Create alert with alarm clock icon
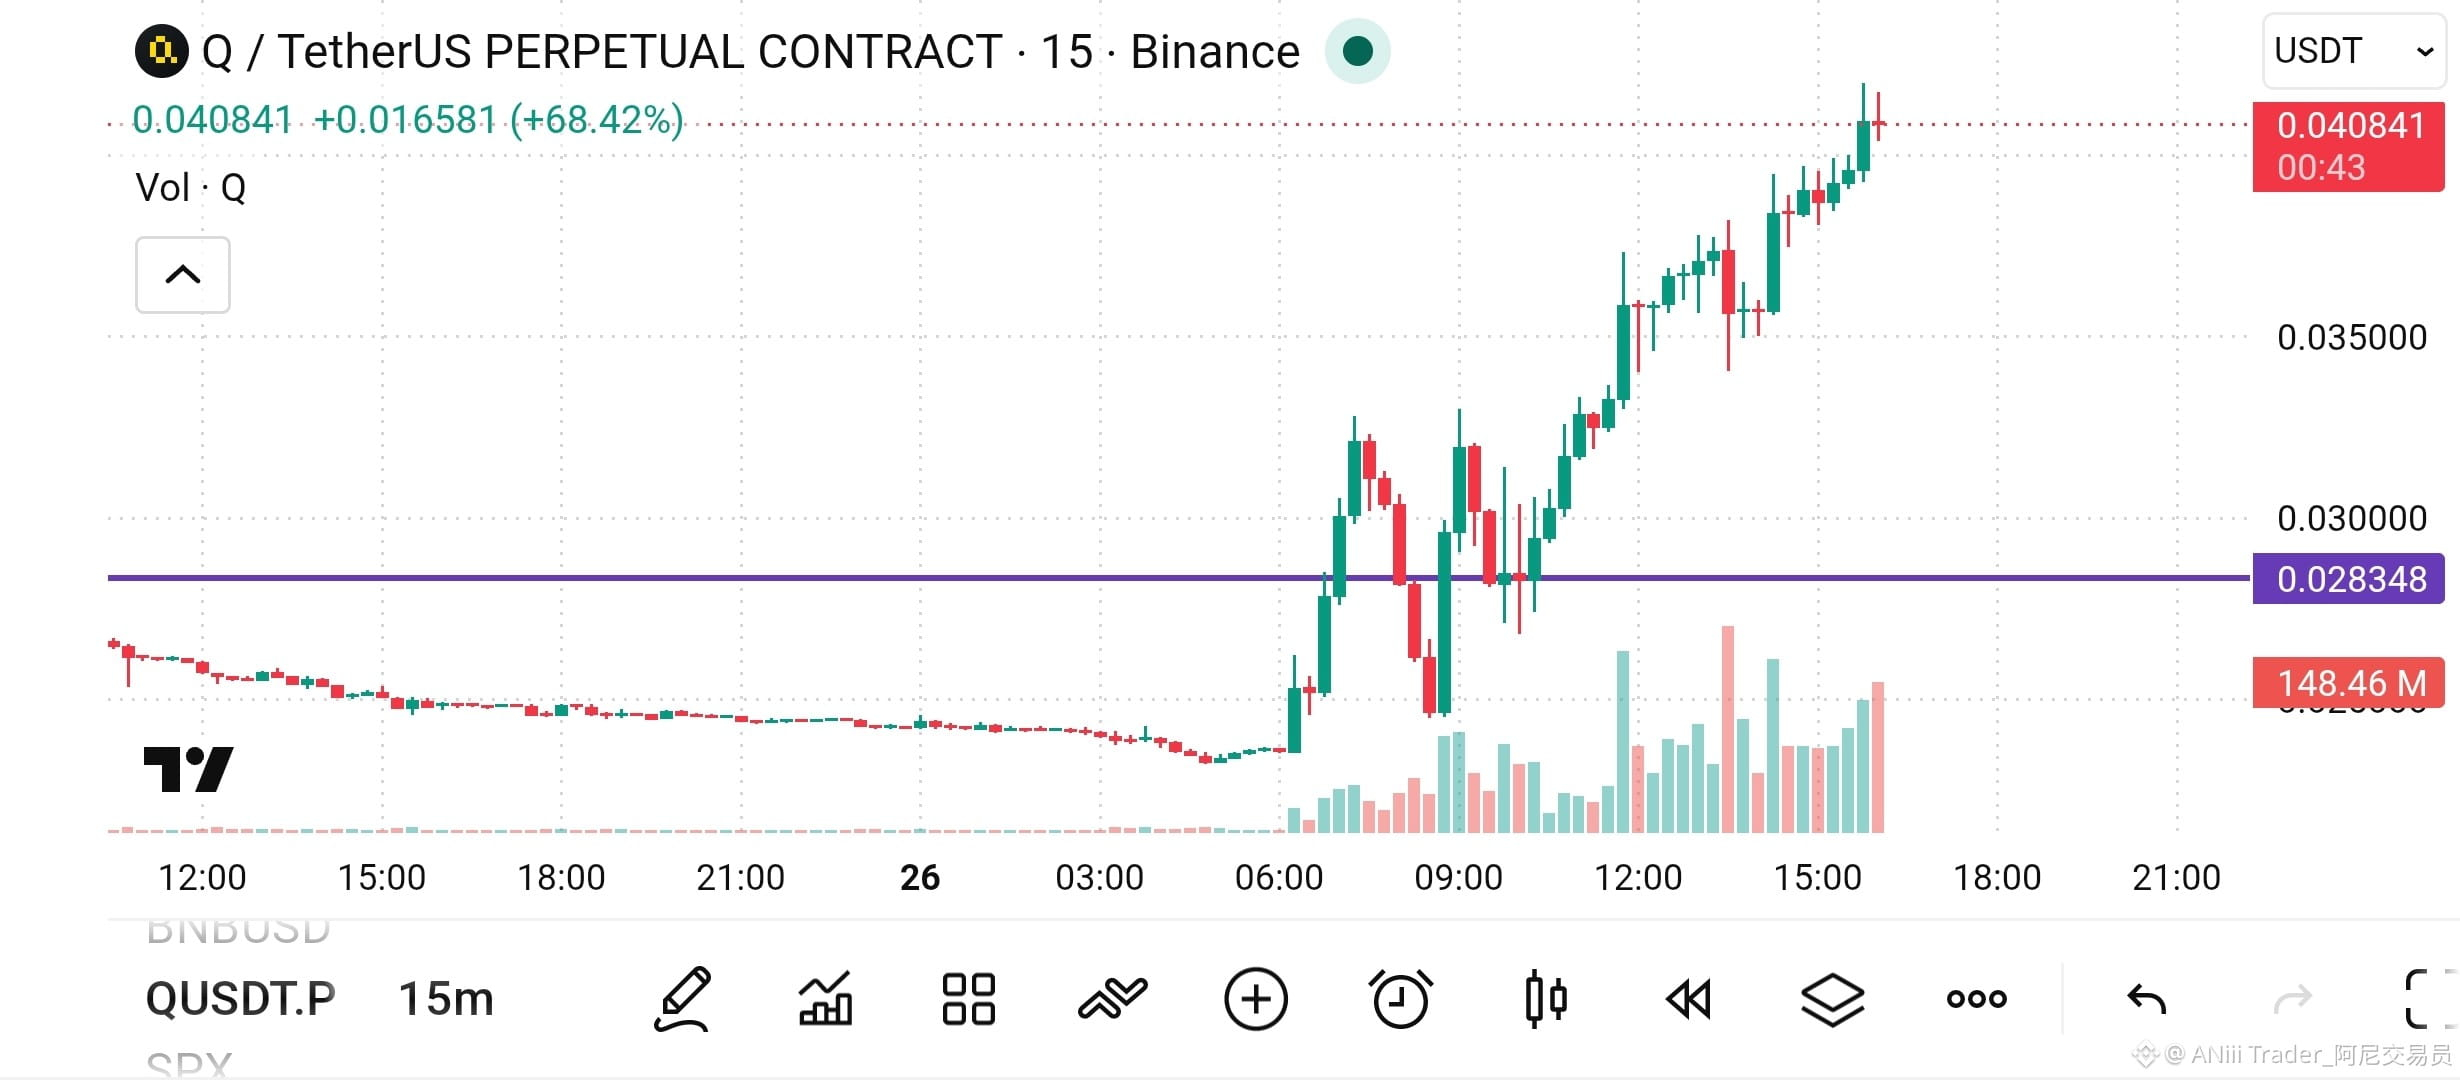 1400,998
